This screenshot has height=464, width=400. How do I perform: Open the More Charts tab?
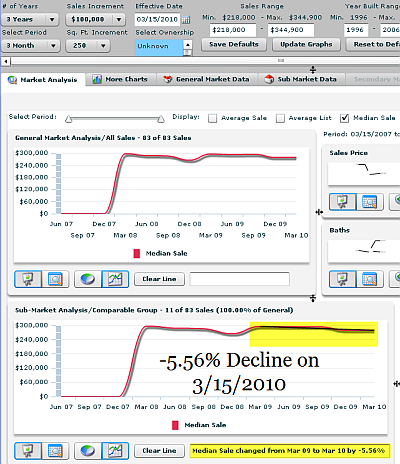[x=120, y=79]
